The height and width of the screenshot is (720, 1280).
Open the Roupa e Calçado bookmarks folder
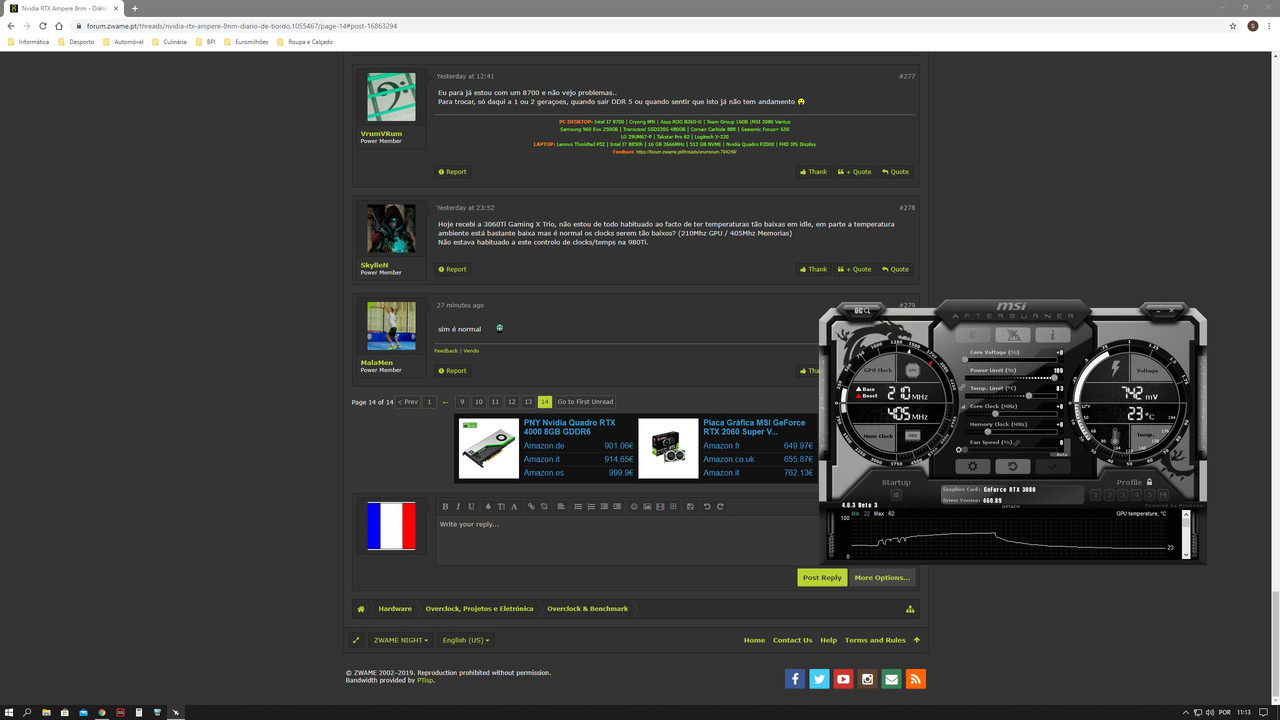click(305, 42)
